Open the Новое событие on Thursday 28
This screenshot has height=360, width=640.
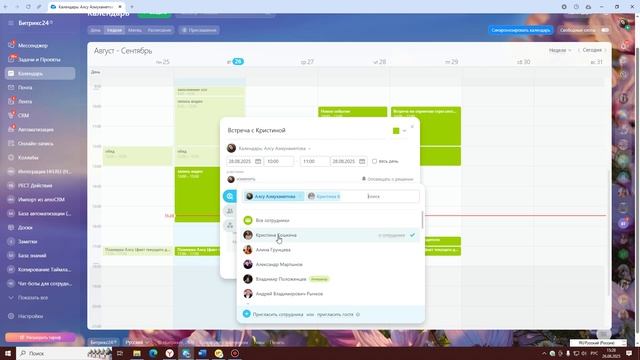pos(353,112)
